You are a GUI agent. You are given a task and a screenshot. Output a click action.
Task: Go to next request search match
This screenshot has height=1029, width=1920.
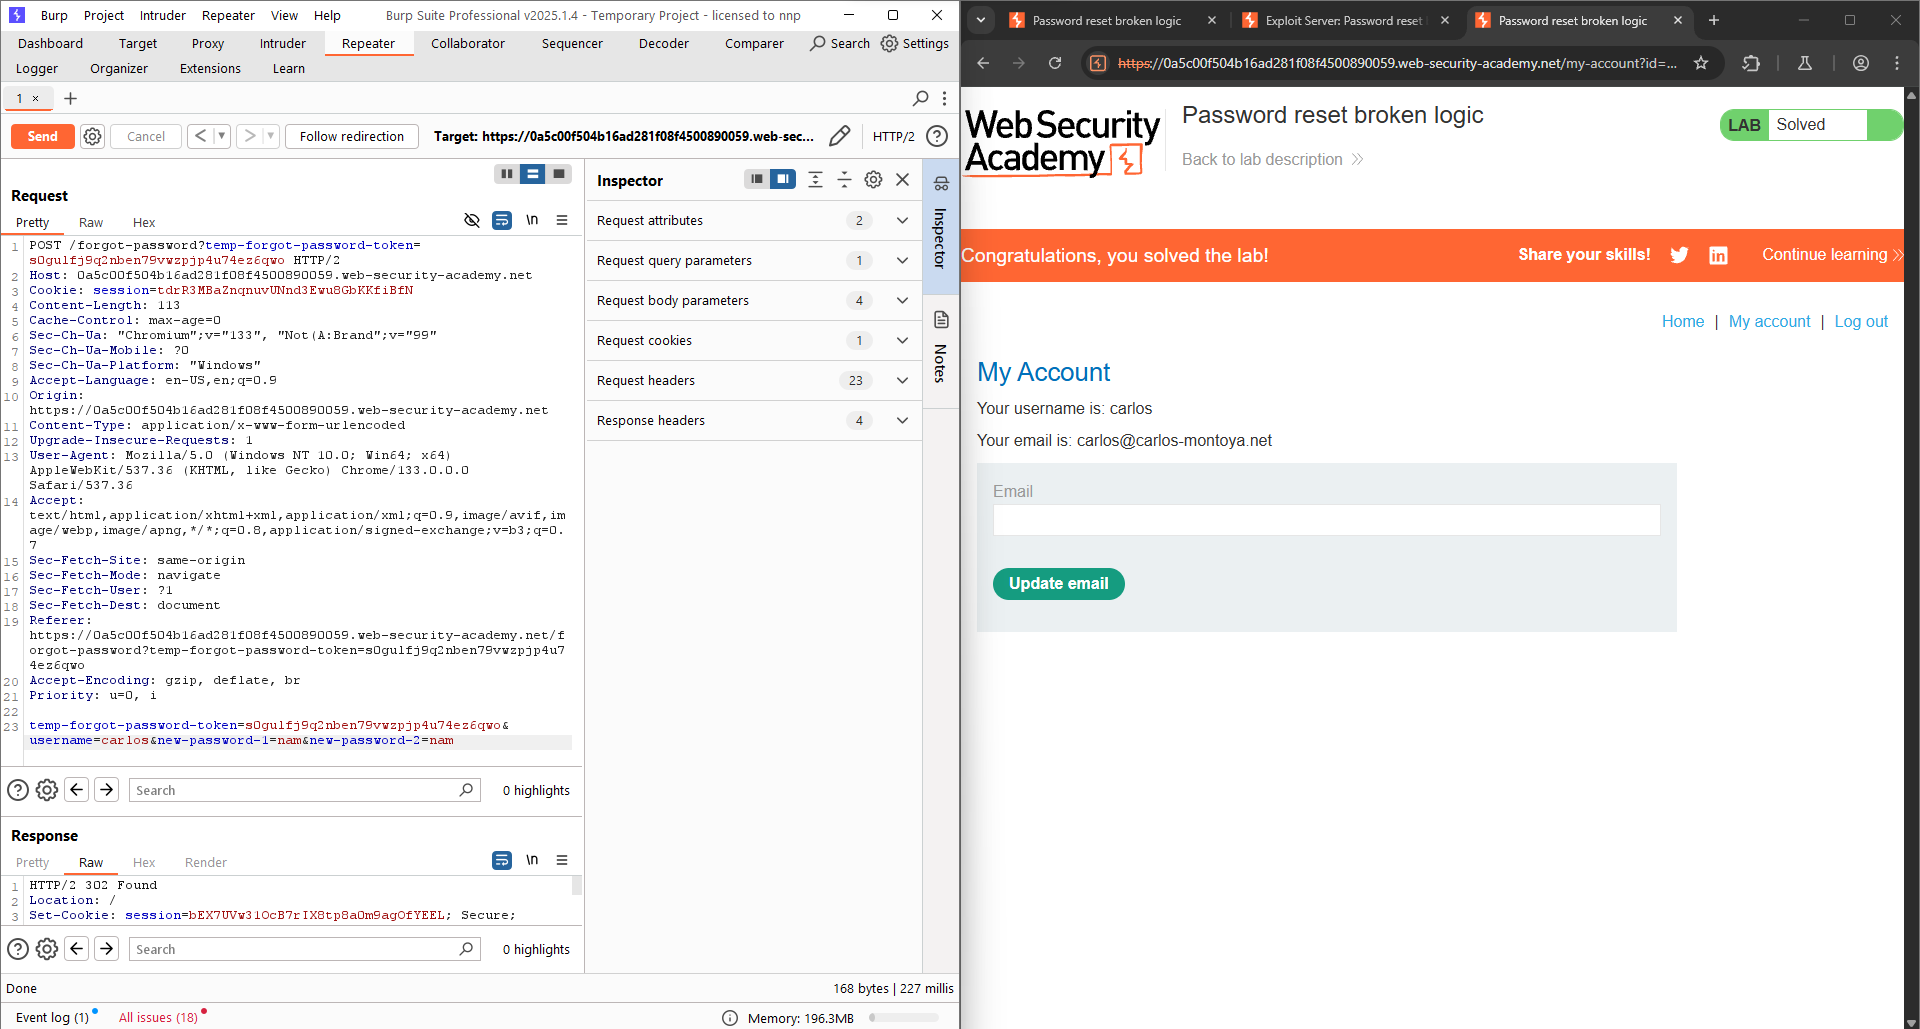click(x=106, y=790)
